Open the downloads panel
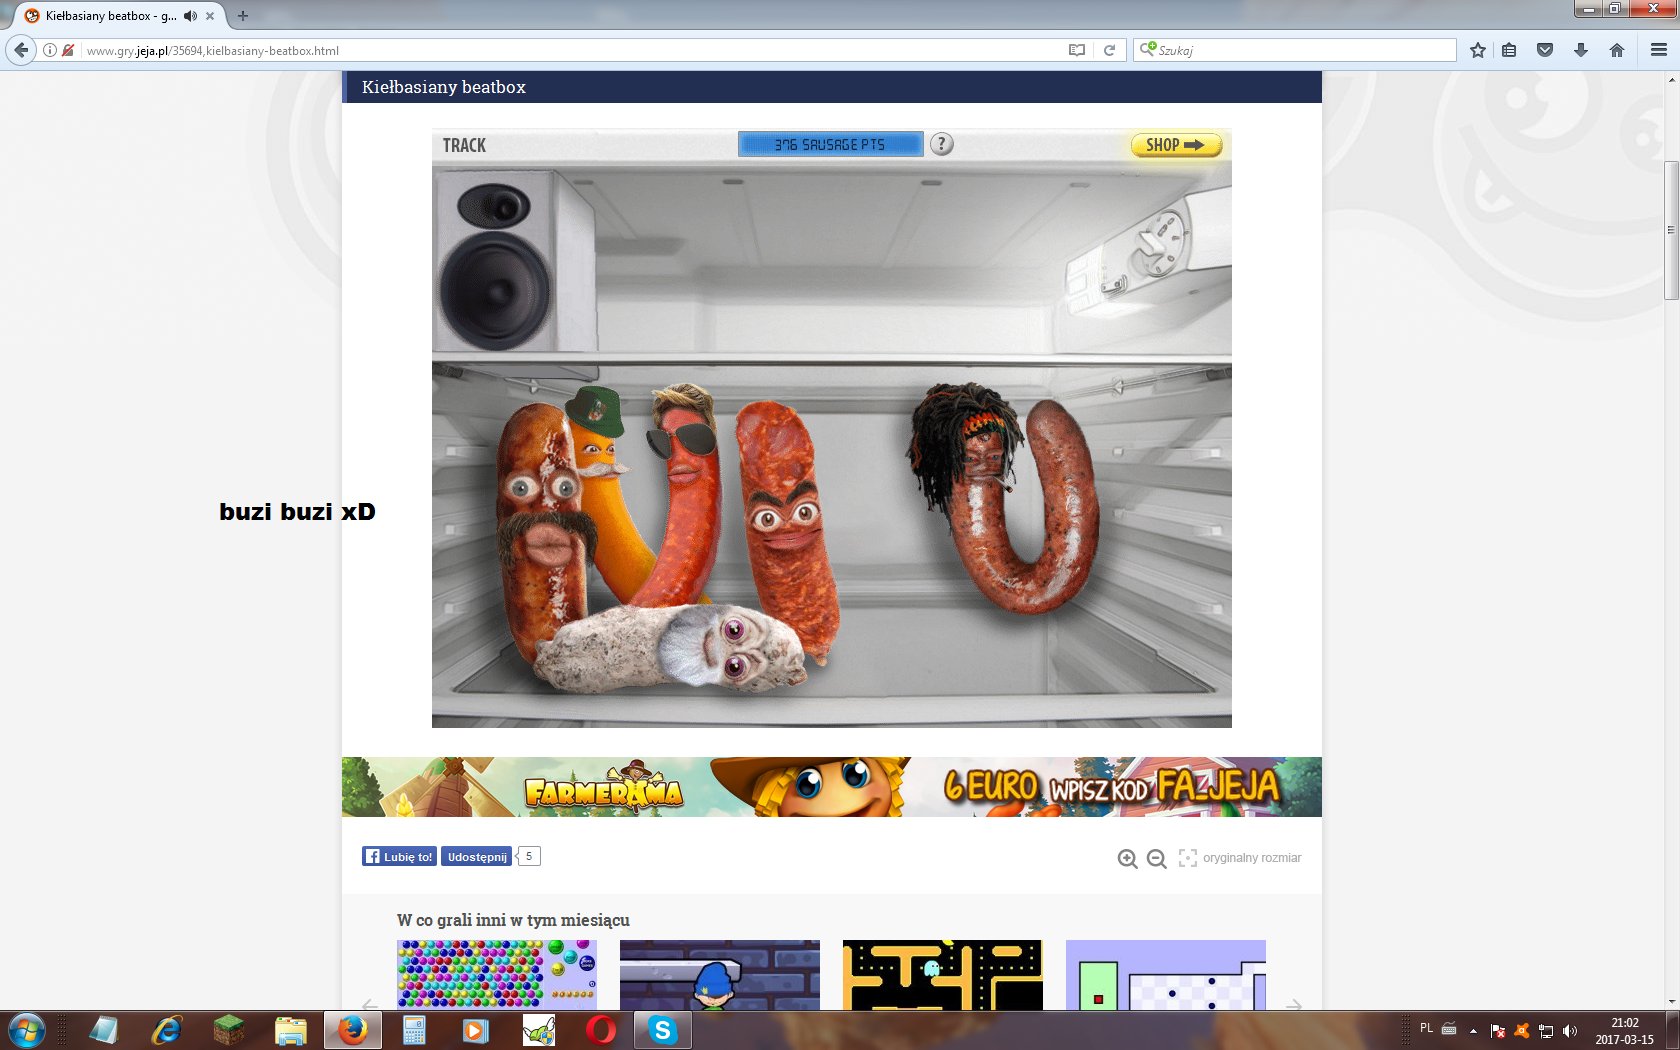The height and width of the screenshot is (1050, 1680). click(x=1581, y=50)
